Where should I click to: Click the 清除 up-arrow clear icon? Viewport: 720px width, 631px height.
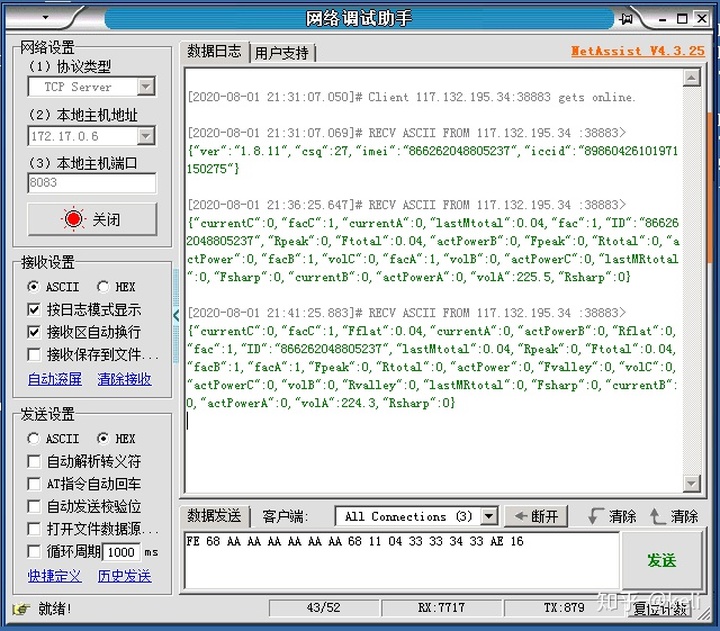(x=657, y=516)
